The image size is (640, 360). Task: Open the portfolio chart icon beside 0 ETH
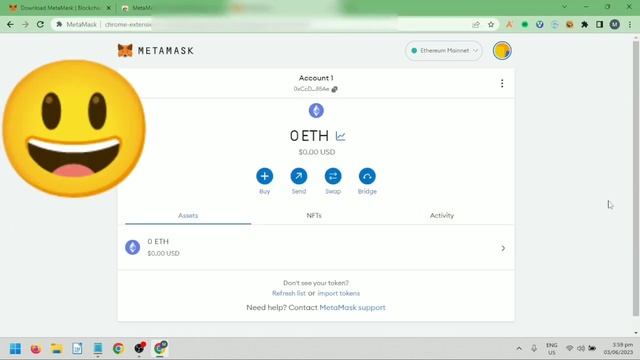340,136
